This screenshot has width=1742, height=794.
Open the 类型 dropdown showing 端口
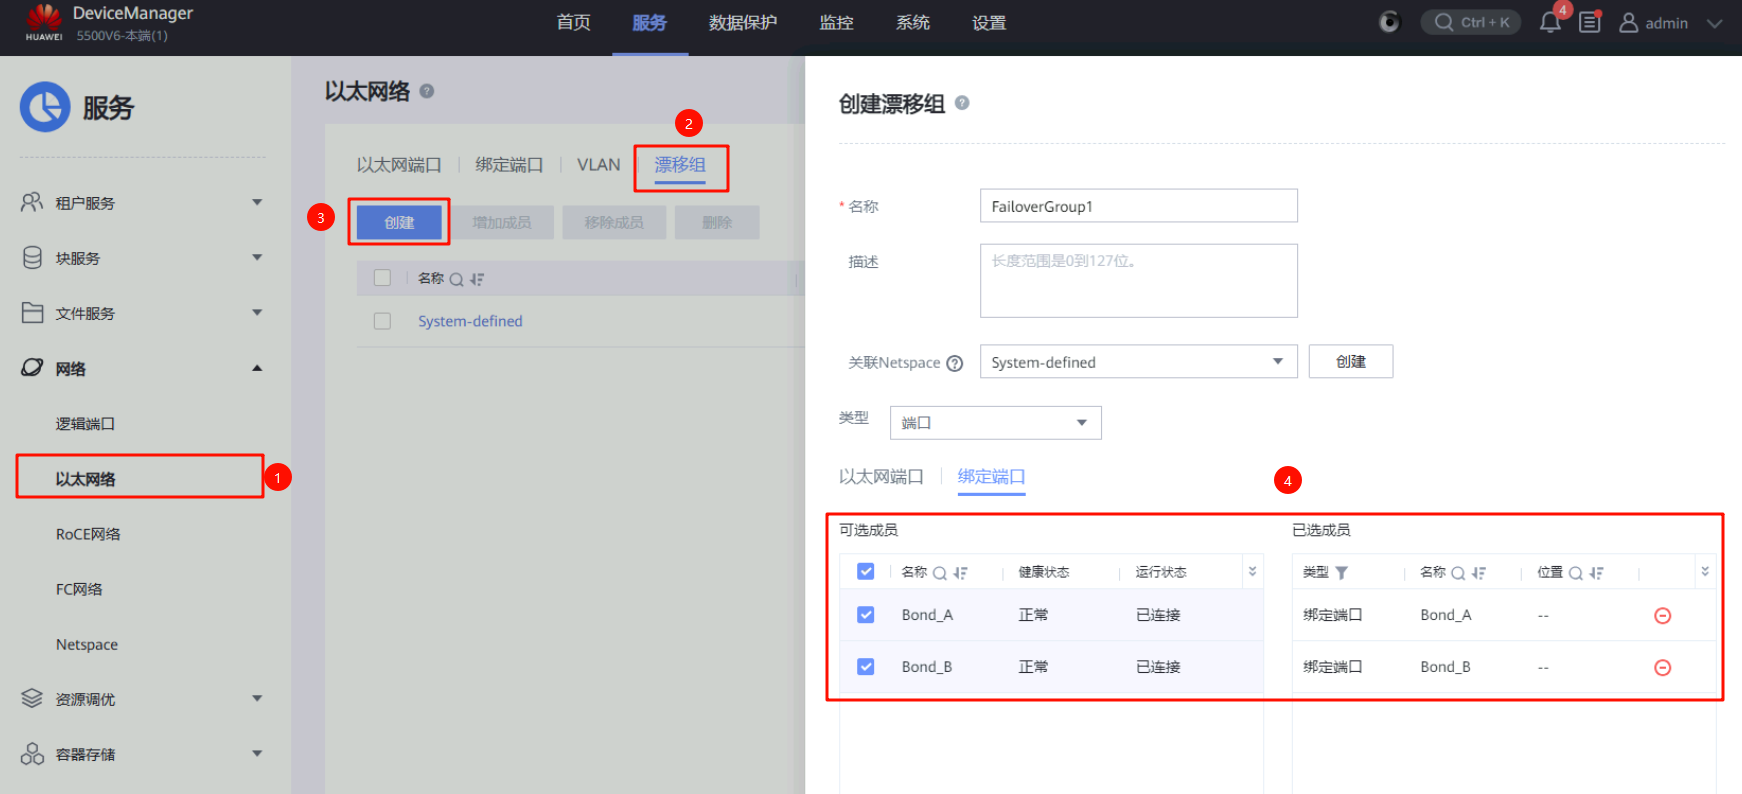pyautogui.click(x=995, y=423)
